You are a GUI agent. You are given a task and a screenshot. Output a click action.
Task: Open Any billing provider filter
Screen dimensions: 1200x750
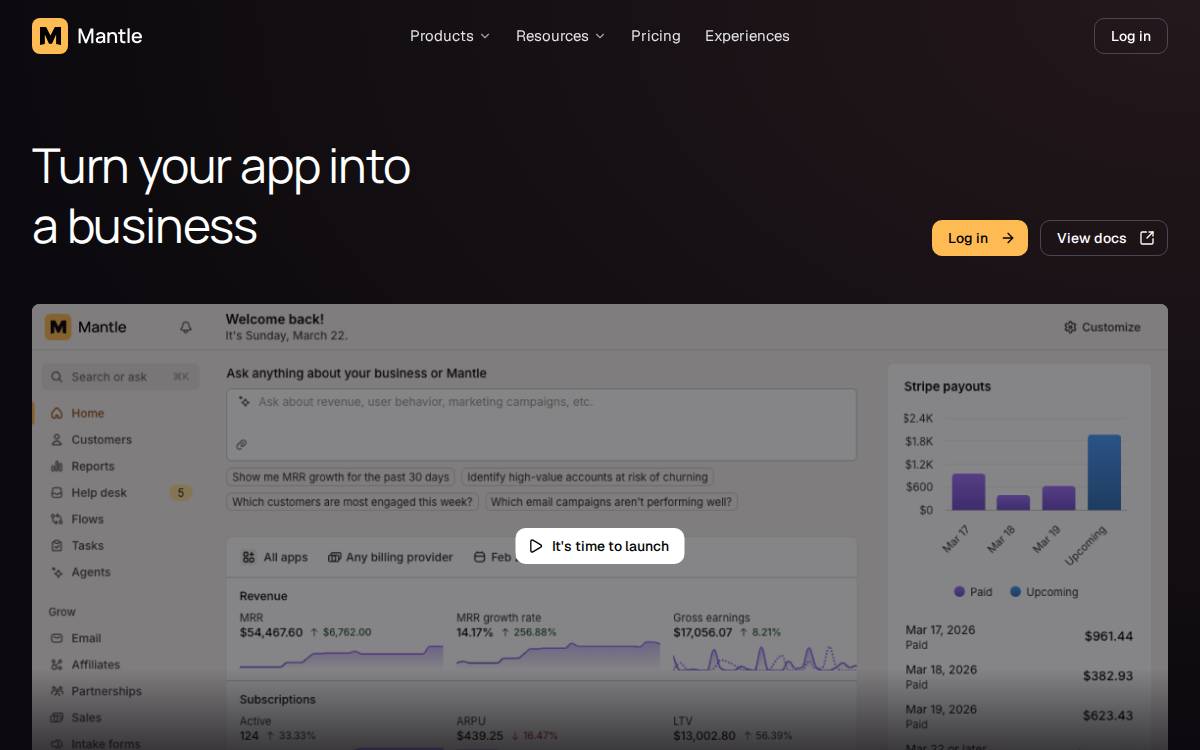point(391,557)
